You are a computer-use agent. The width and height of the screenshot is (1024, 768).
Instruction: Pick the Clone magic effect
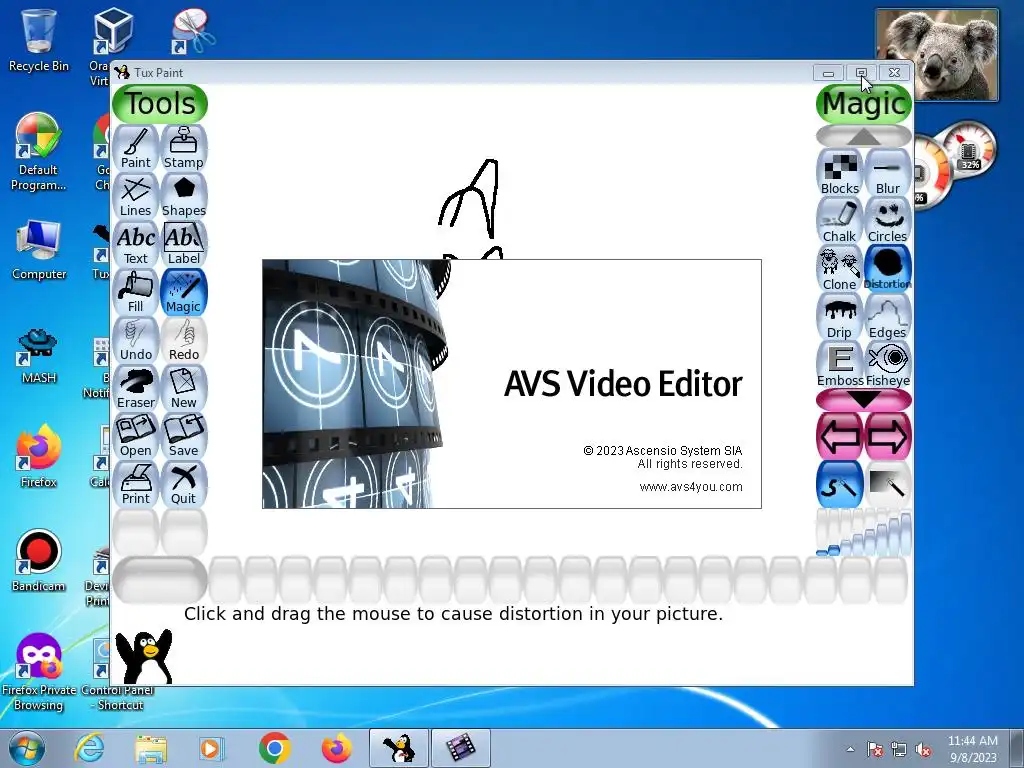(x=840, y=268)
